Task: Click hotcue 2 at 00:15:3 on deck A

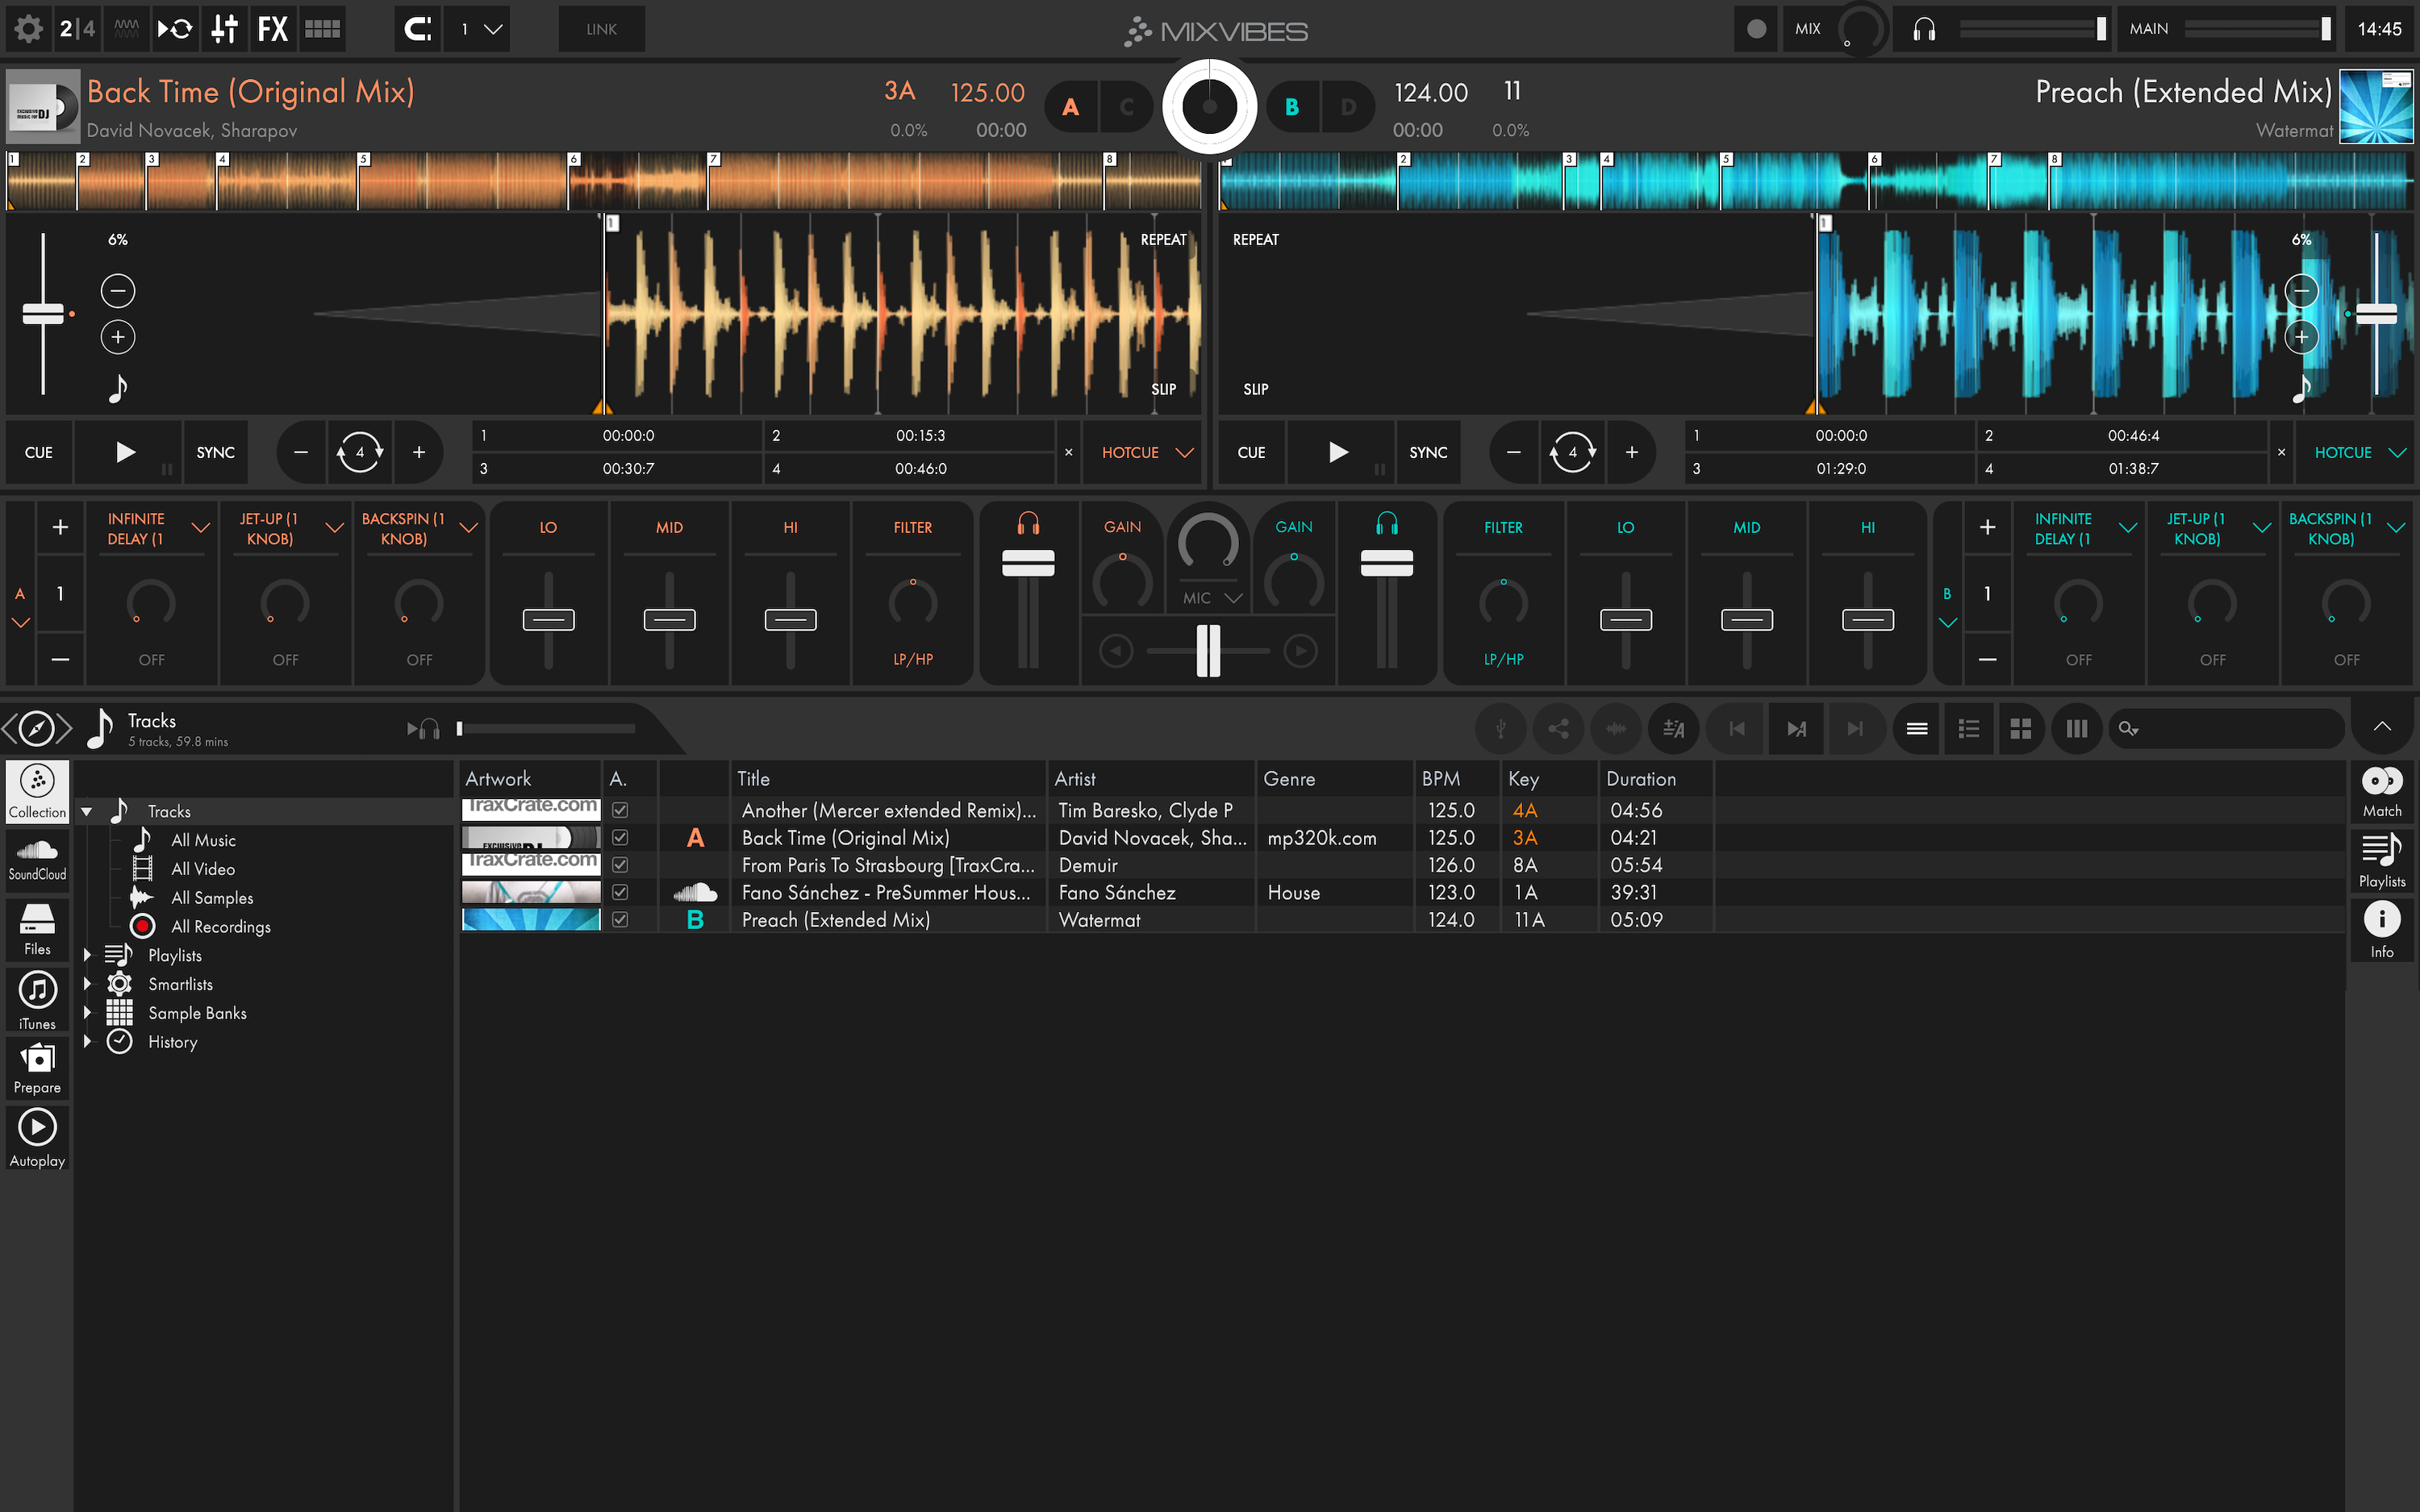Action: tap(908, 436)
